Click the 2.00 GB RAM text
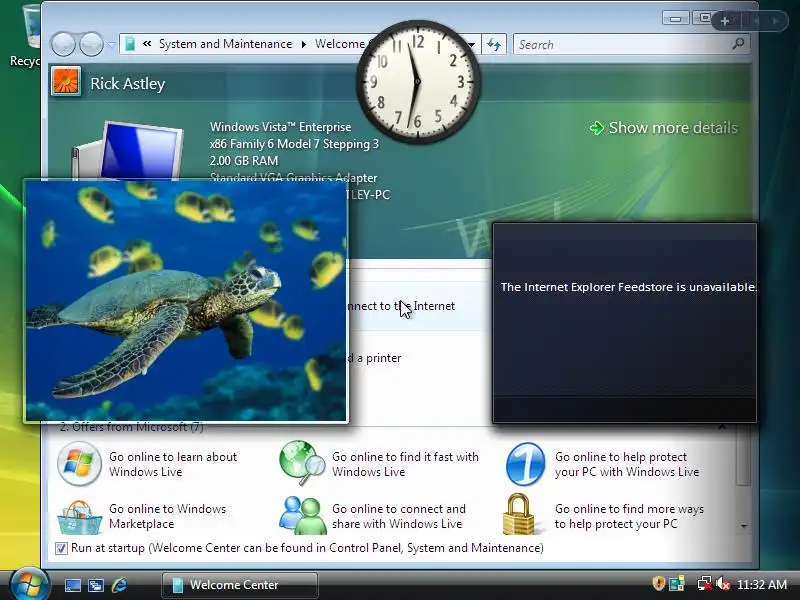Image resolution: width=800 pixels, height=600 pixels. 244,161
